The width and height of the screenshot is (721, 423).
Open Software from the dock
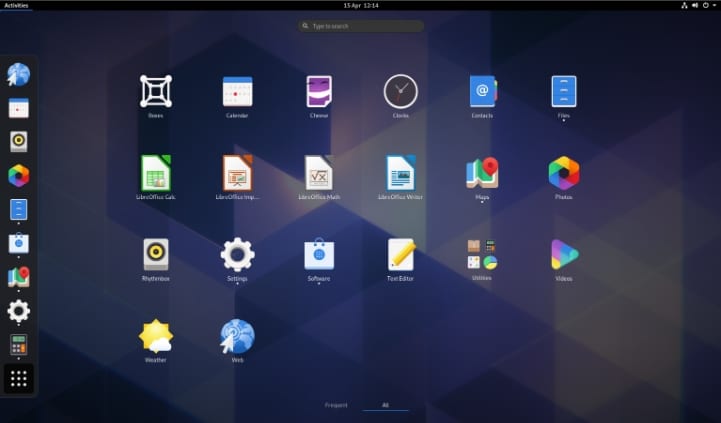18,243
